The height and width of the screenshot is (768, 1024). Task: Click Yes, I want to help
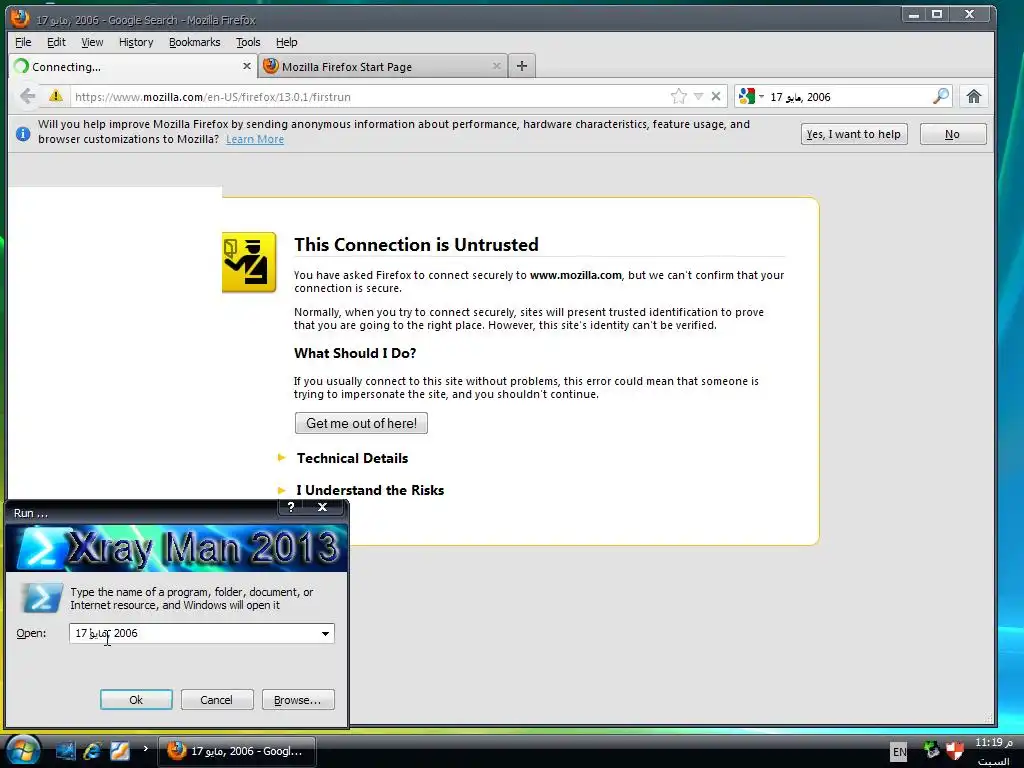854,134
